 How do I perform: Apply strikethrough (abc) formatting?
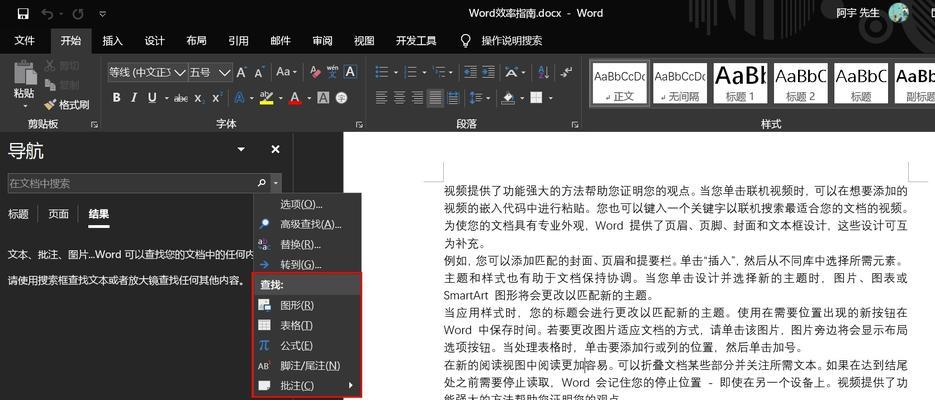181,98
